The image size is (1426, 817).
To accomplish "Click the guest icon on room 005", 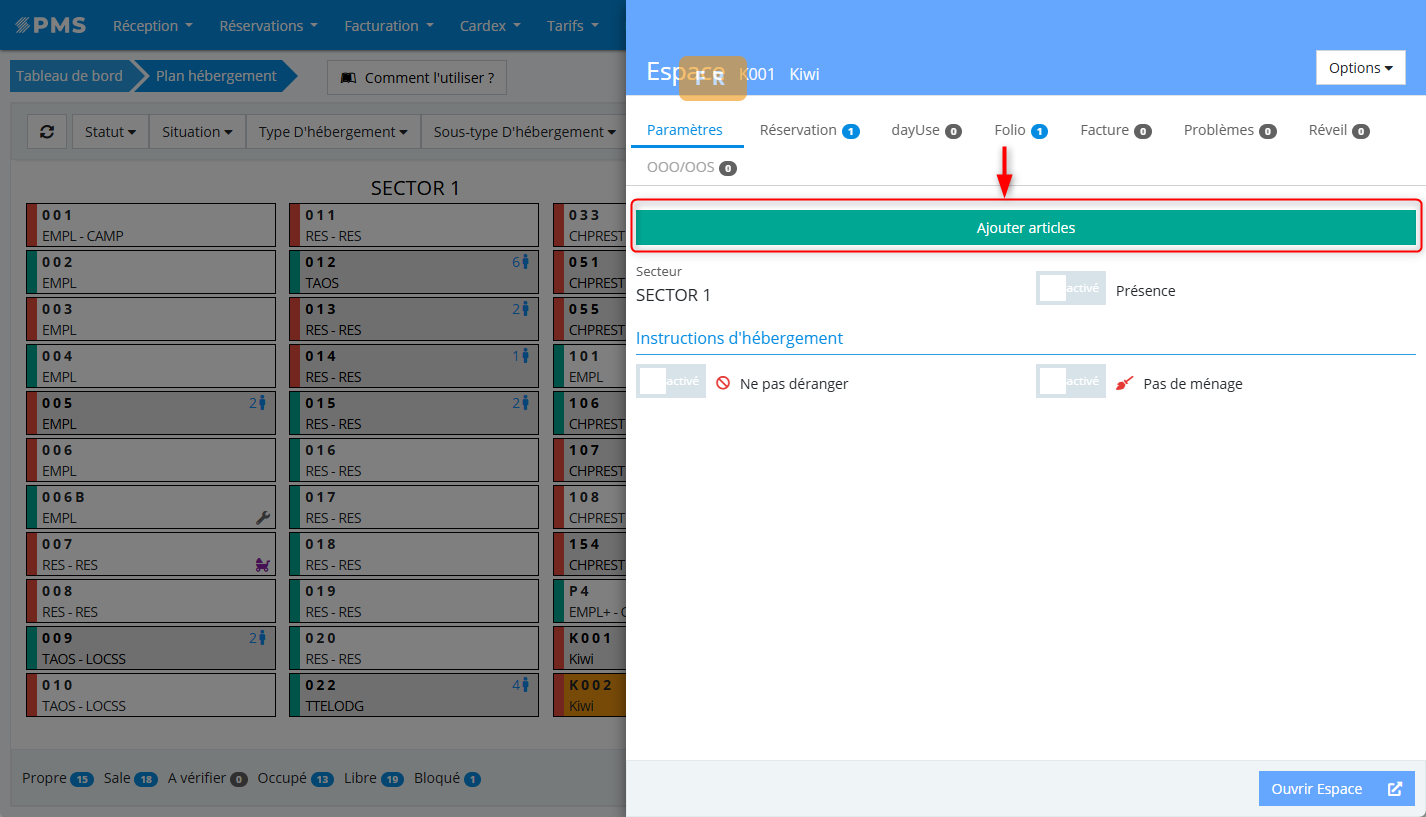I will pos(262,403).
